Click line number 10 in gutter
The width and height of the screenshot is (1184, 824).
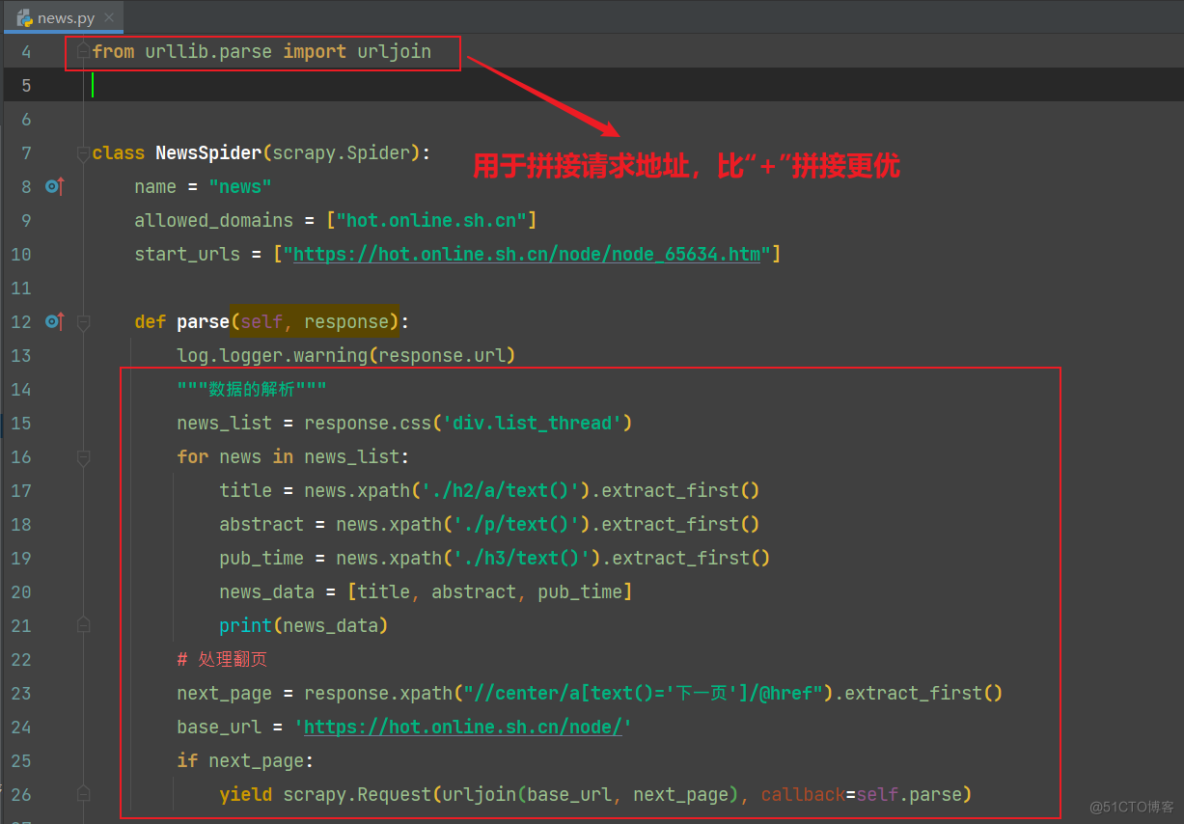[x=21, y=255]
